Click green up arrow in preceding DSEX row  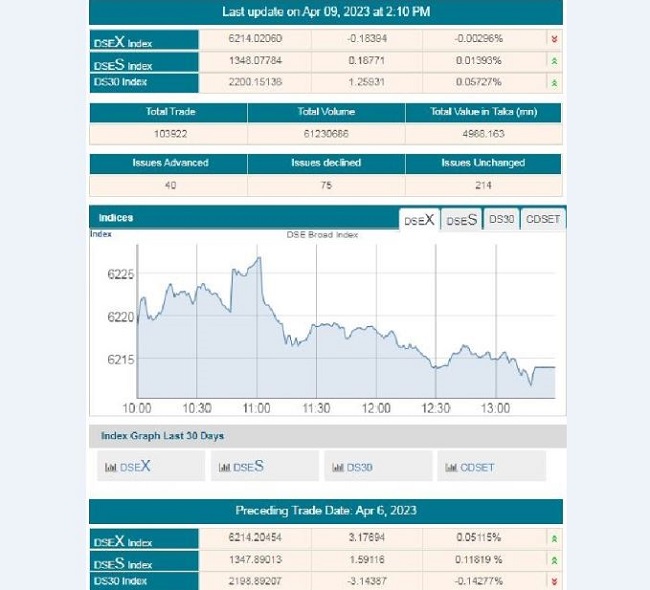pyautogui.click(x=554, y=539)
